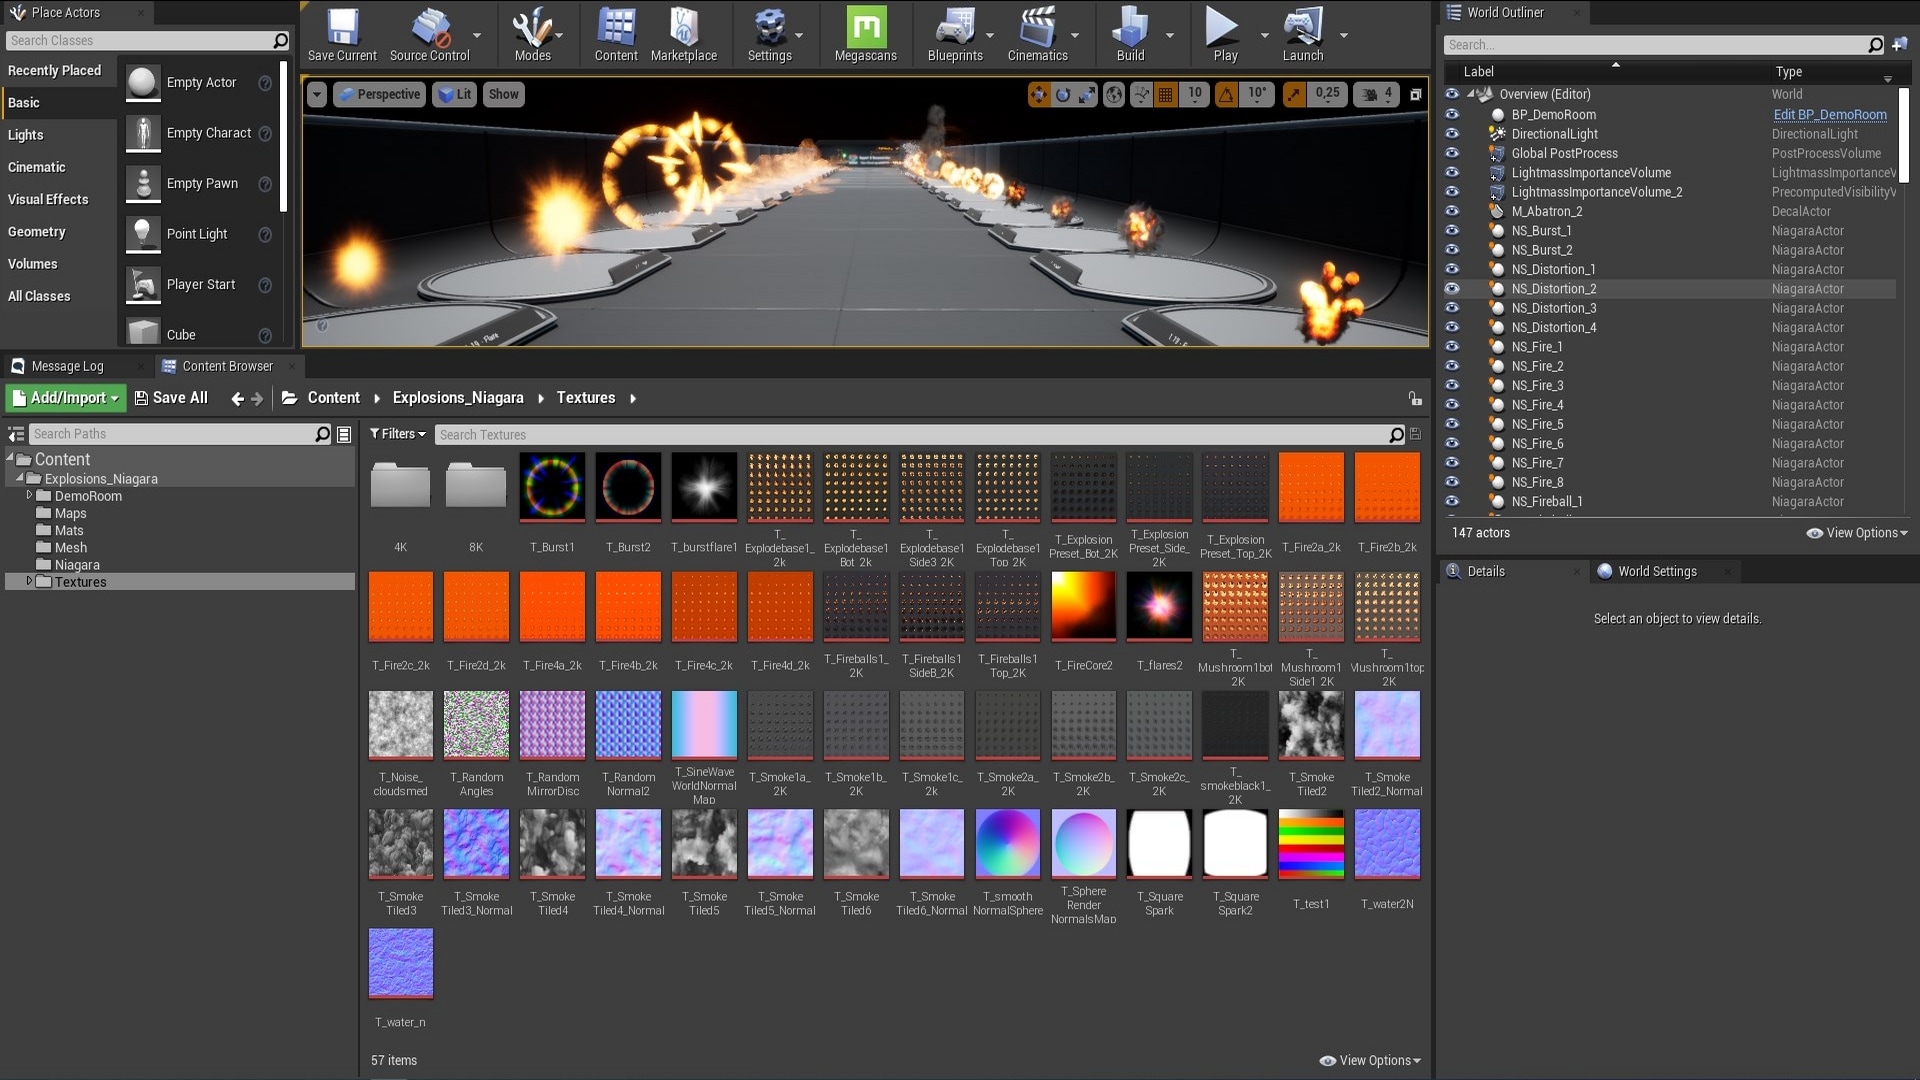Click the Save All button
This screenshot has width=1920, height=1080.
tap(170, 397)
